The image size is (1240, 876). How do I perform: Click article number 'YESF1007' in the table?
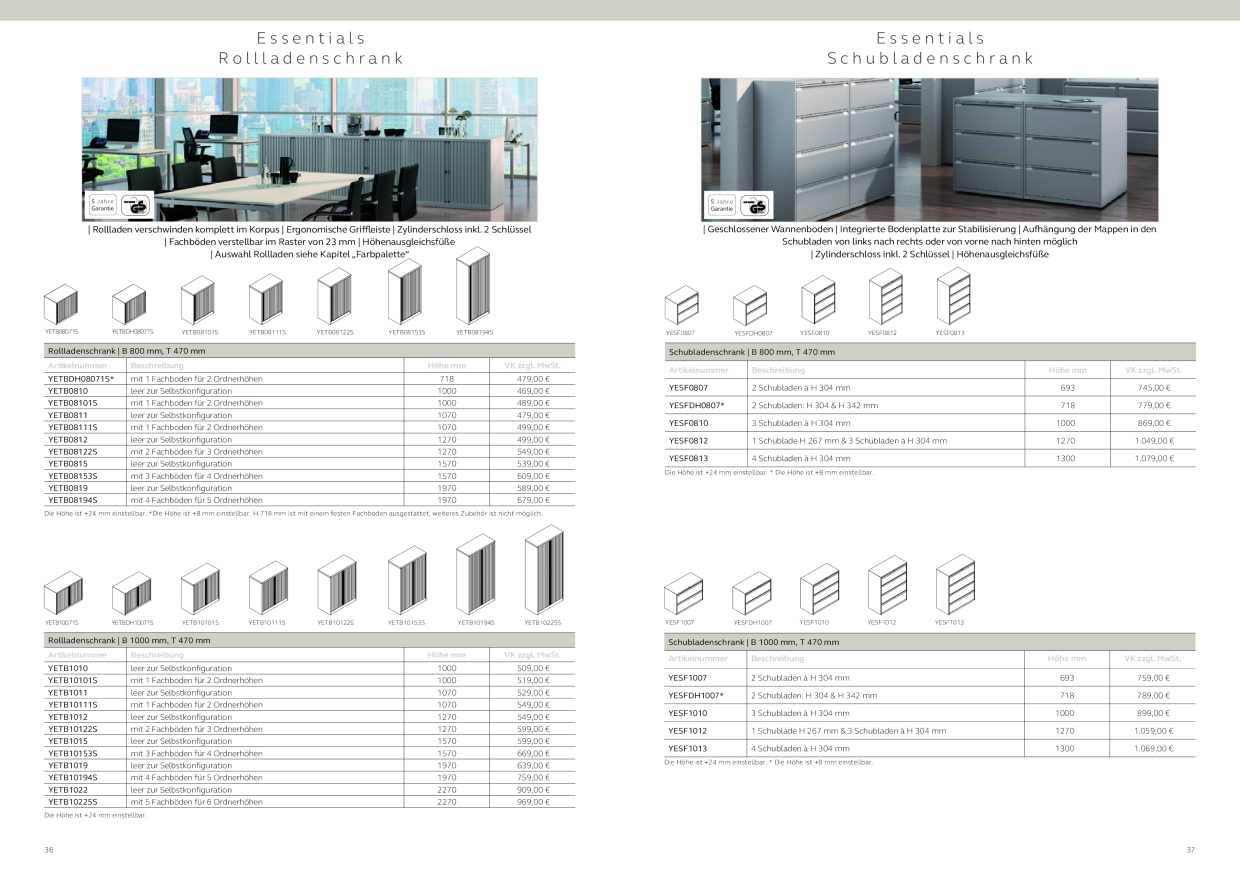pos(688,678)
